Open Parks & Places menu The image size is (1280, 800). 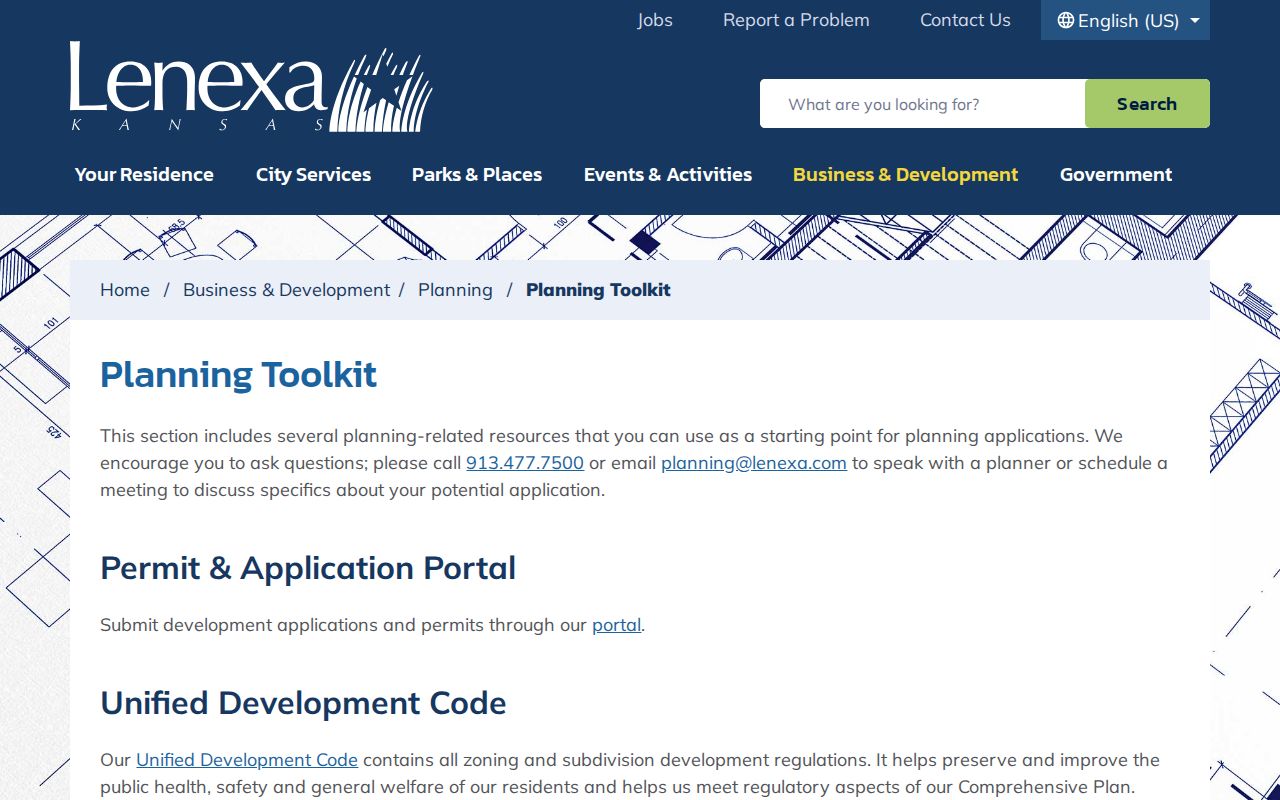pyautogui.click(x=477, y=175)
